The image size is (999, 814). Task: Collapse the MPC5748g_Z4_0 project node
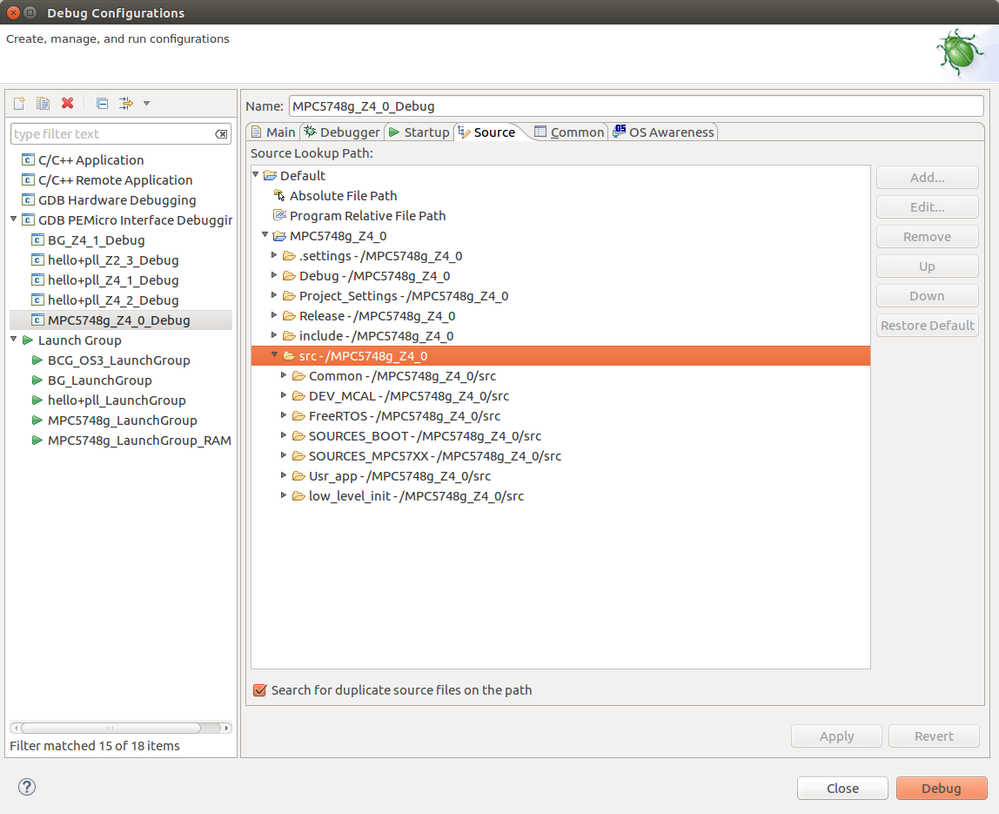coord(265,235)
